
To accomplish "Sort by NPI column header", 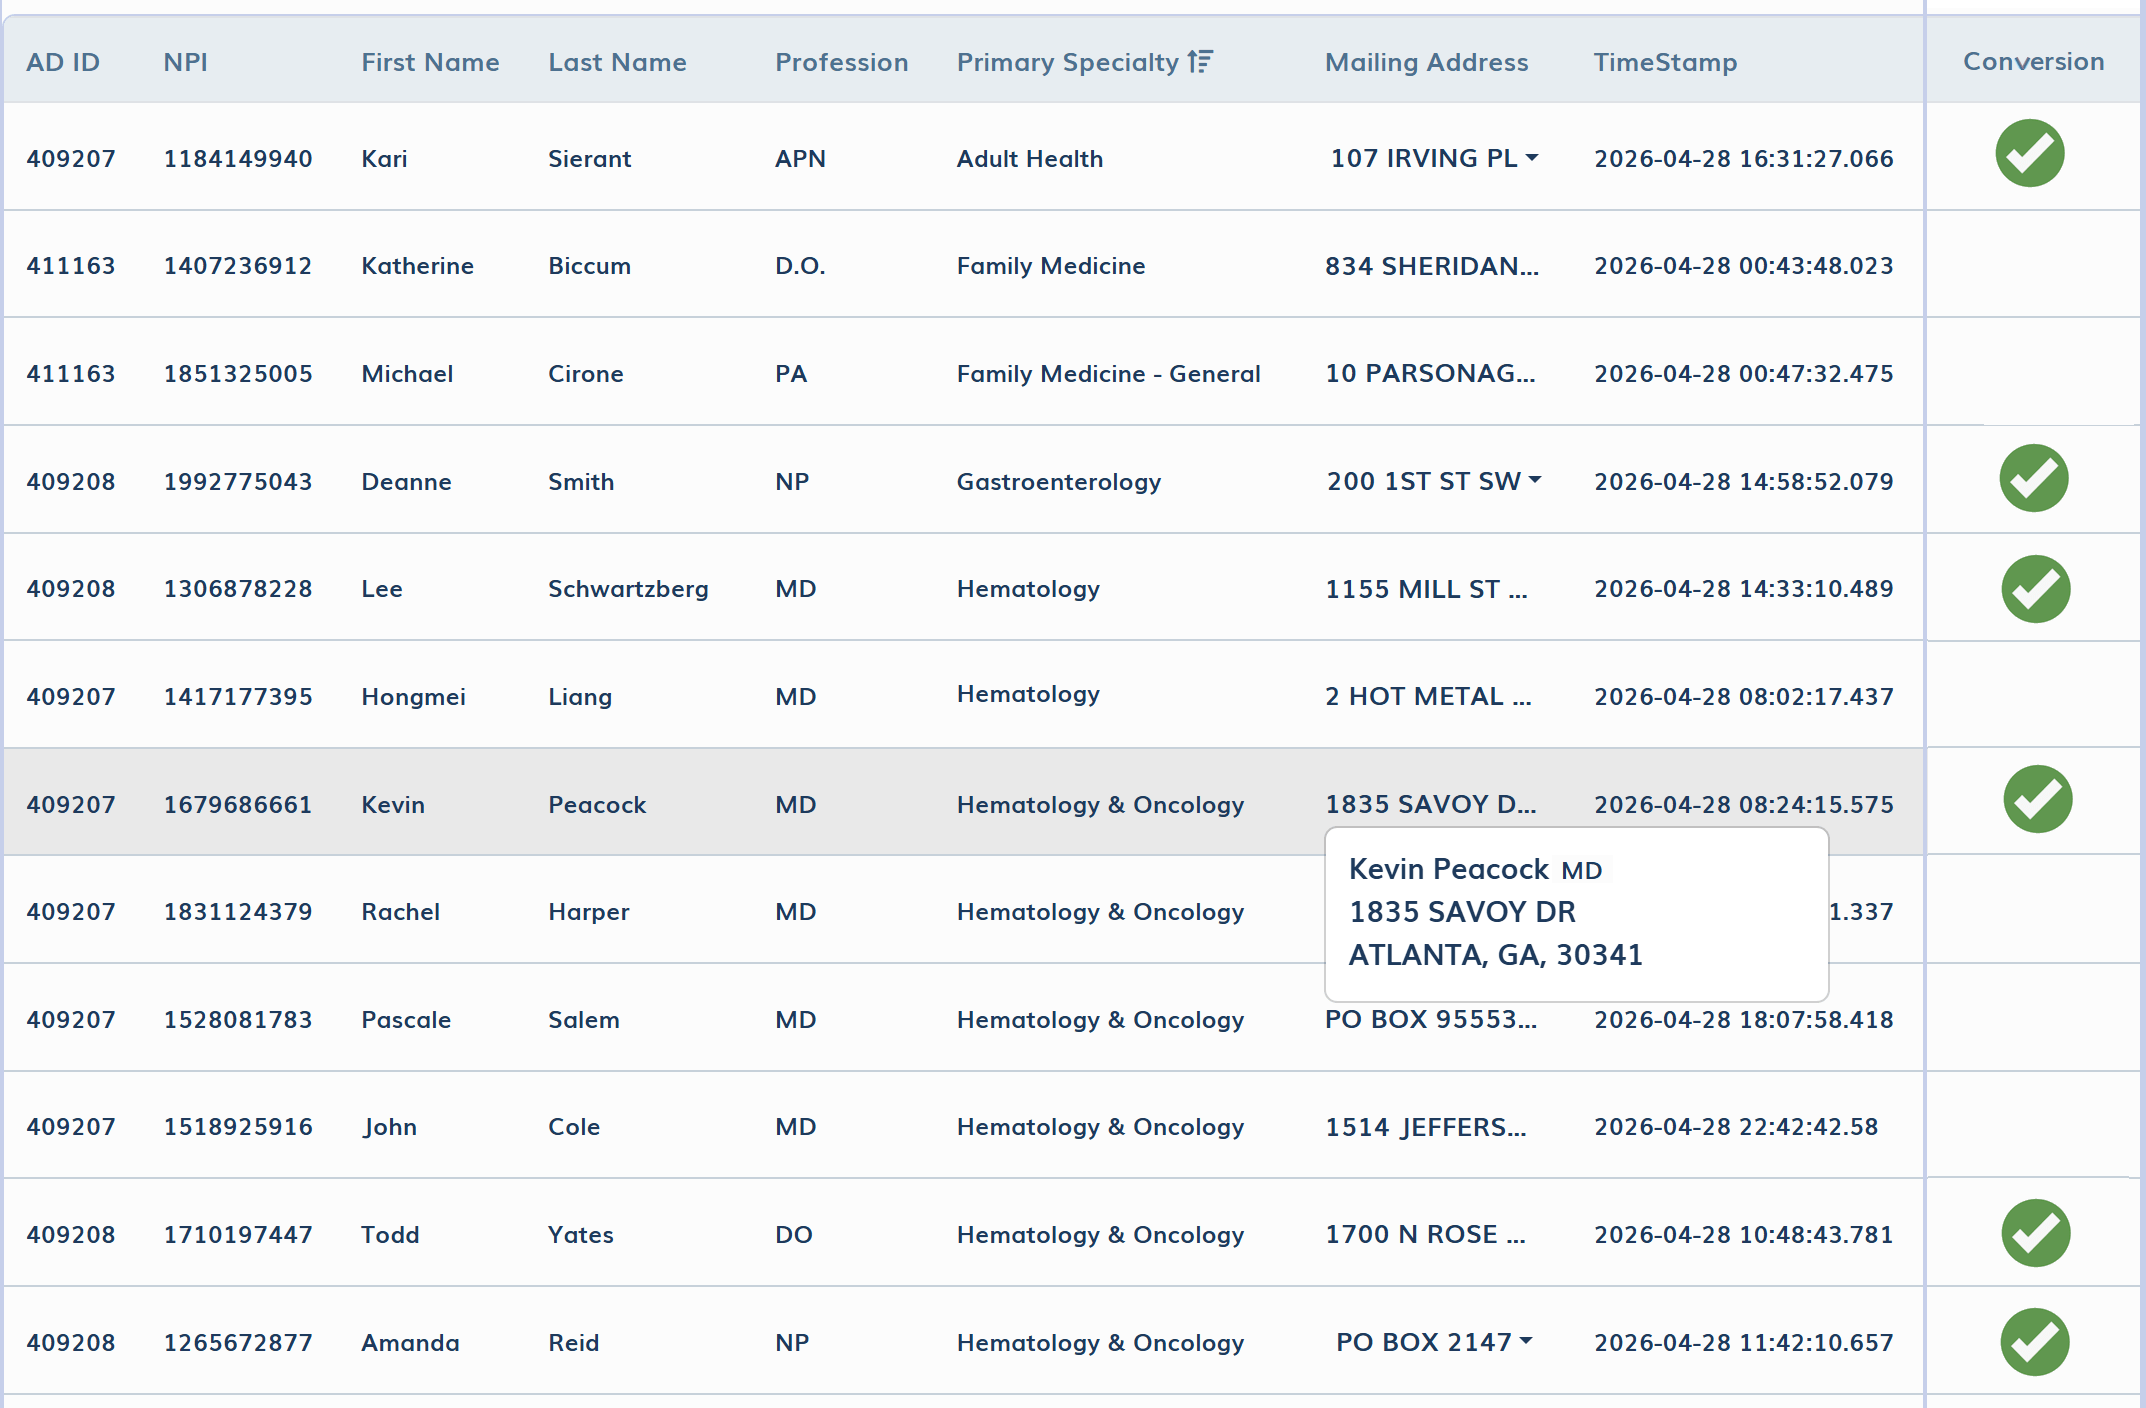I will click(x=186, y=62).
